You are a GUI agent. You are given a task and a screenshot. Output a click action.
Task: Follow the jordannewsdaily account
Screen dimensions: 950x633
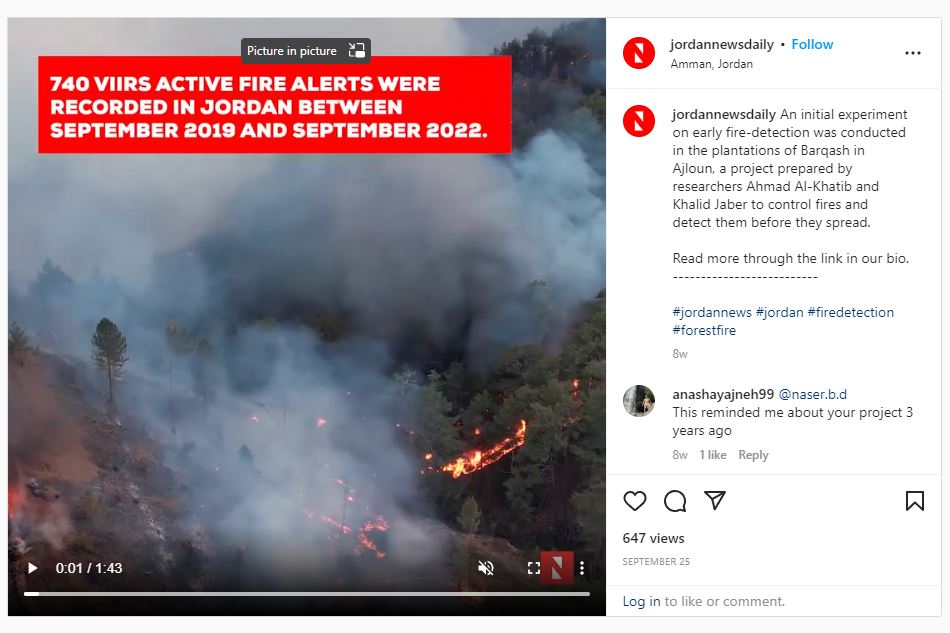pyautogui.click(x=812, y=44)
